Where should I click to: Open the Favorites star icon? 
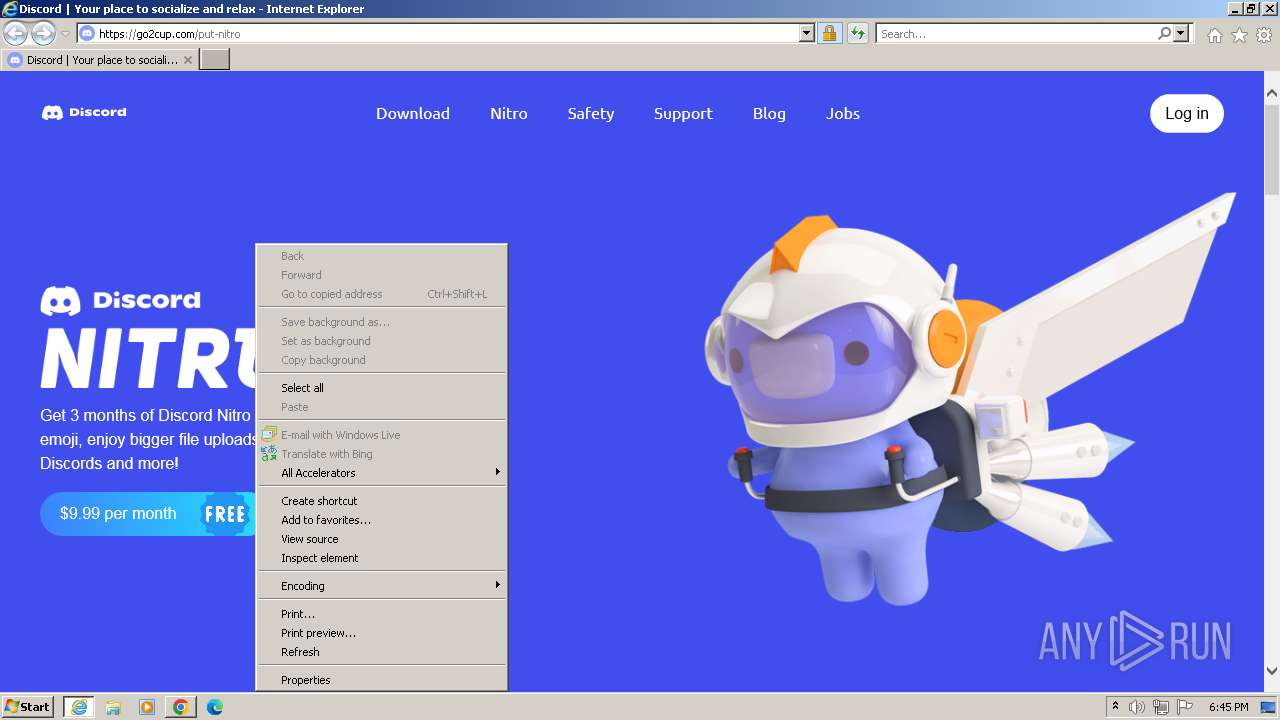tap(1239, 35)
